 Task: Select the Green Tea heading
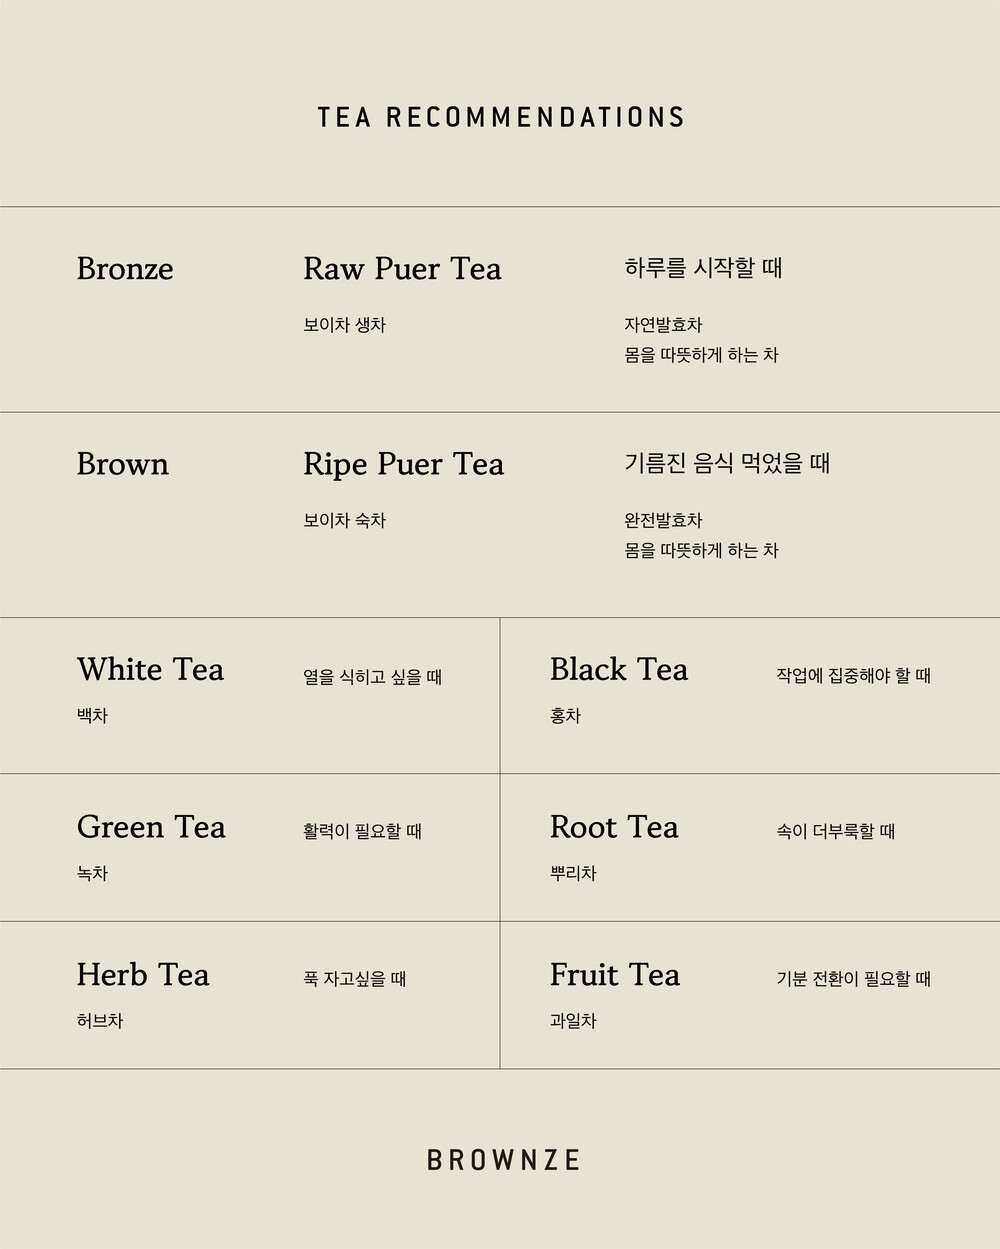pos(151,827)
